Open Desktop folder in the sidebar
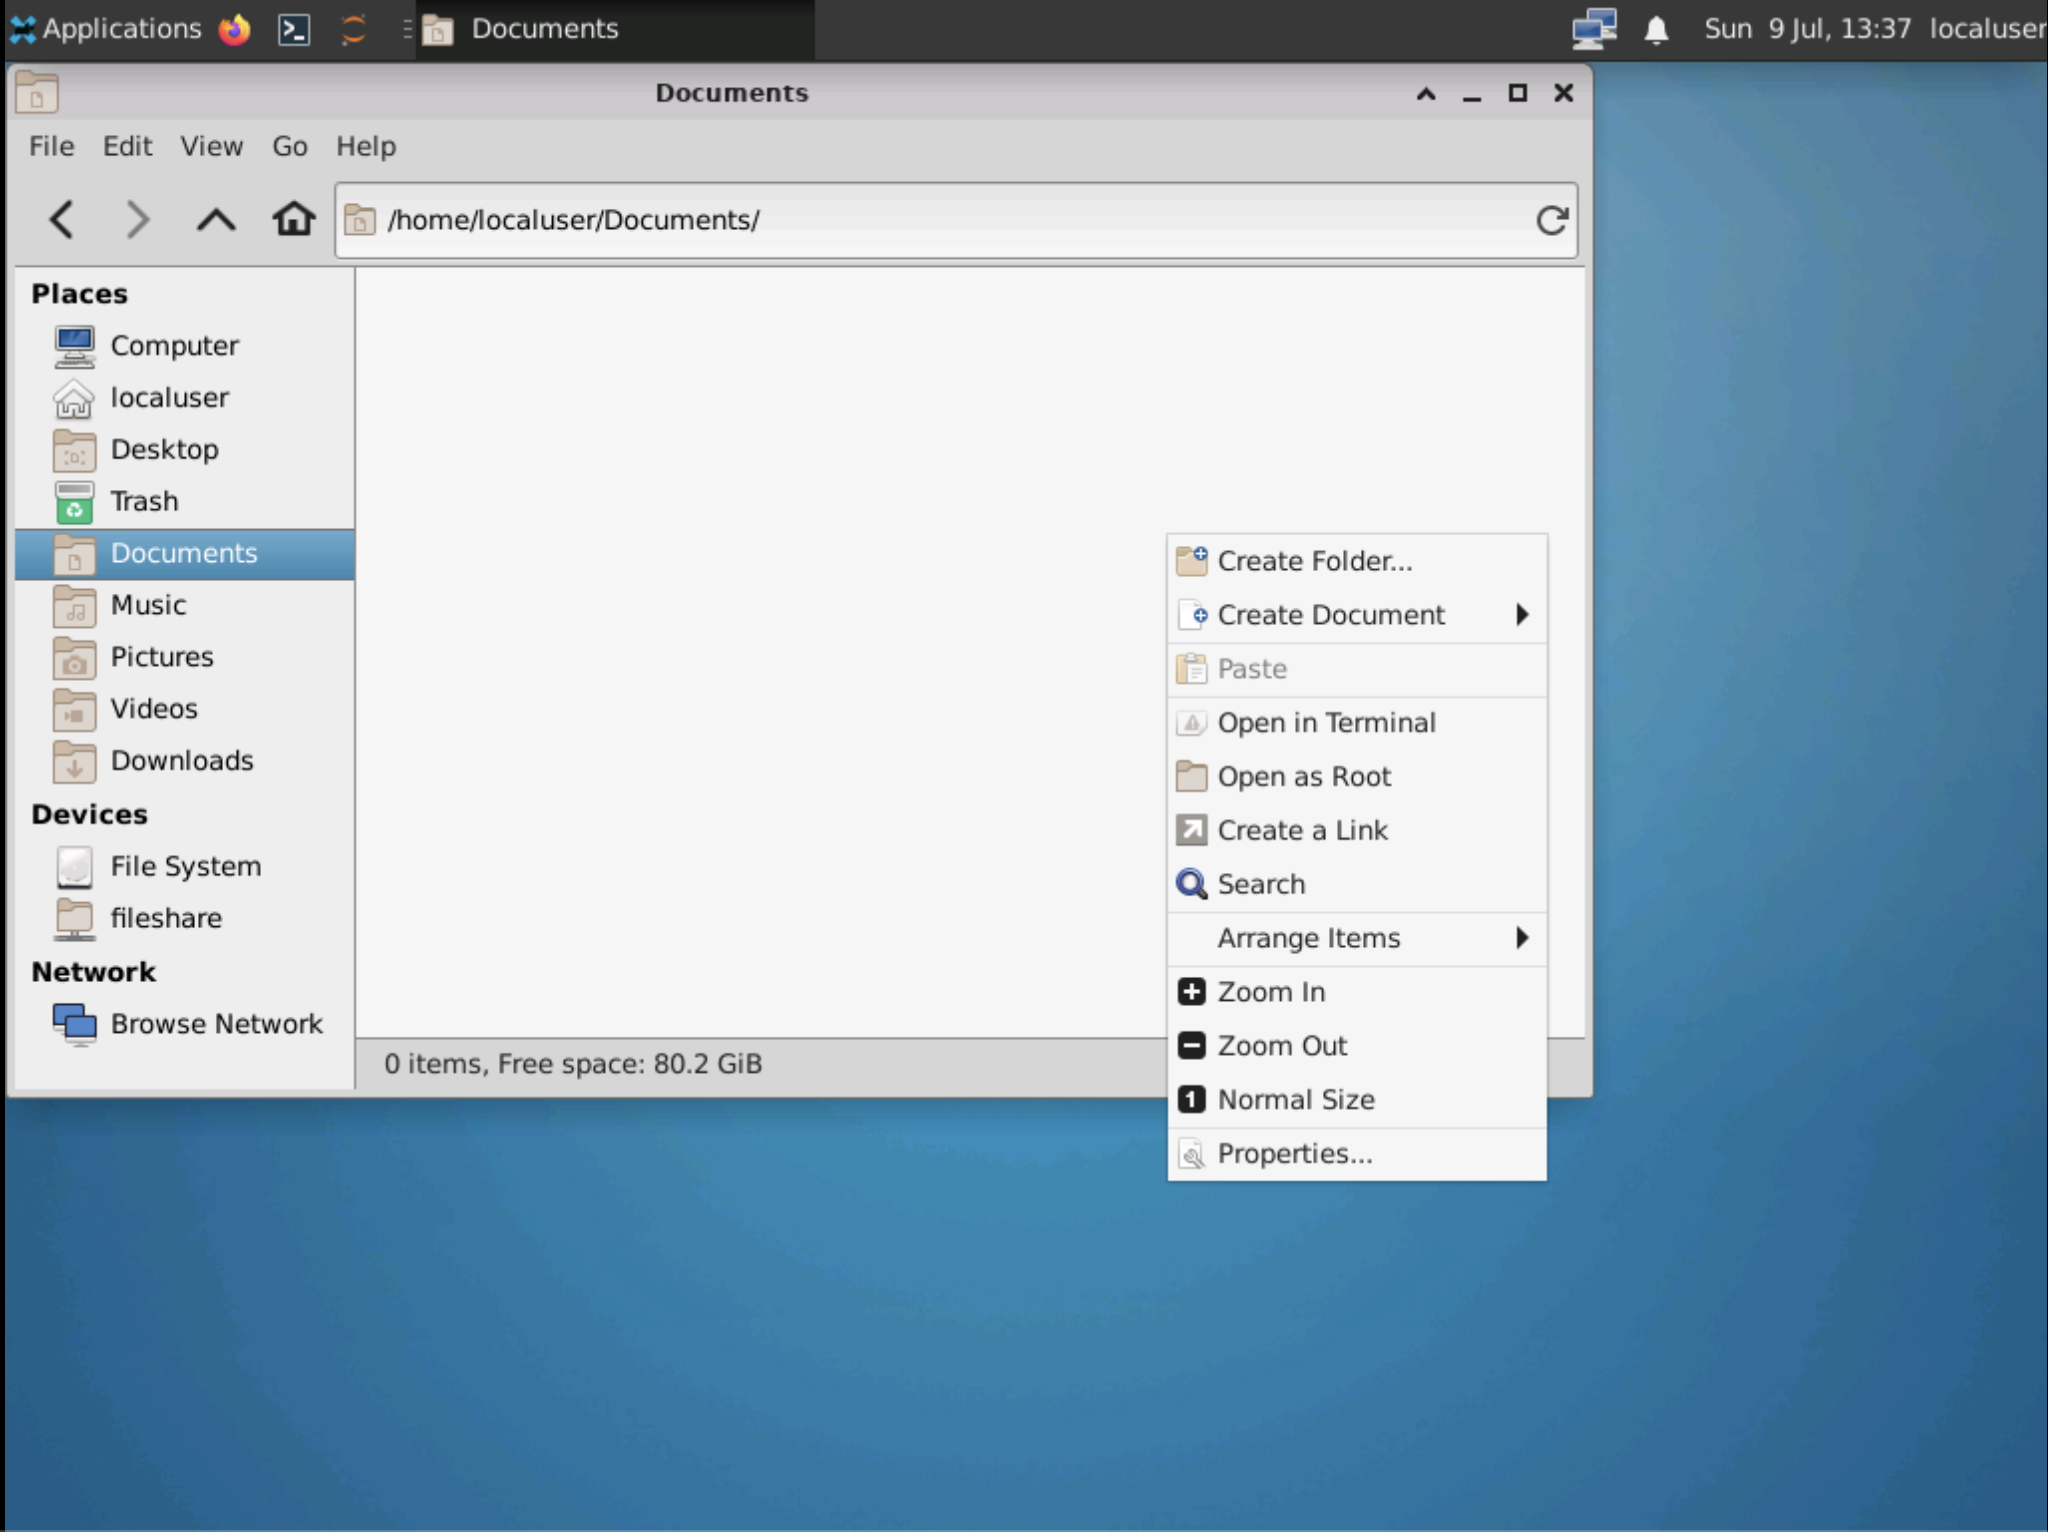 [x=185, y=450]
